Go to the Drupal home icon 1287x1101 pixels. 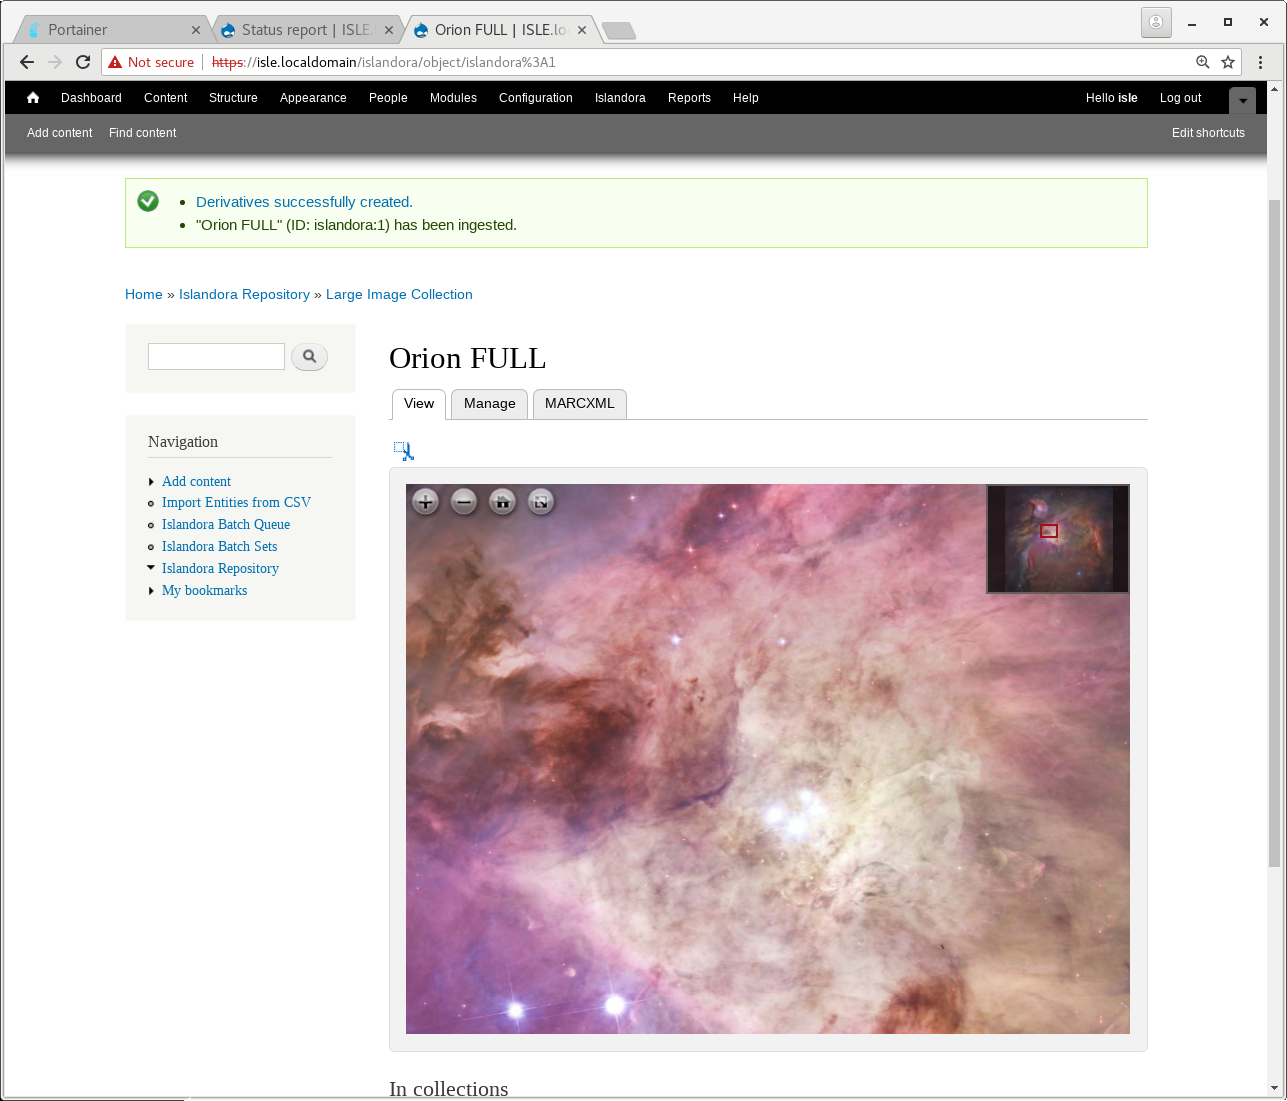(x=33, y=98)
